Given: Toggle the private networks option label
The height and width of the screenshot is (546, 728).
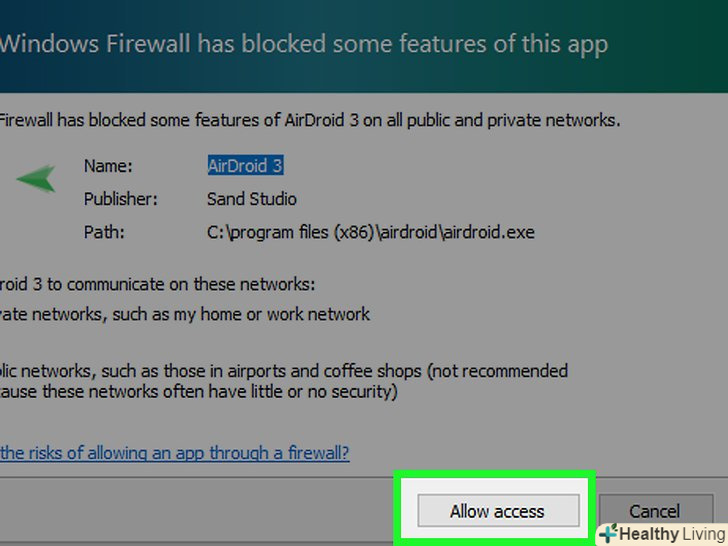Looking at the screenshot, I should coord(185,314).
